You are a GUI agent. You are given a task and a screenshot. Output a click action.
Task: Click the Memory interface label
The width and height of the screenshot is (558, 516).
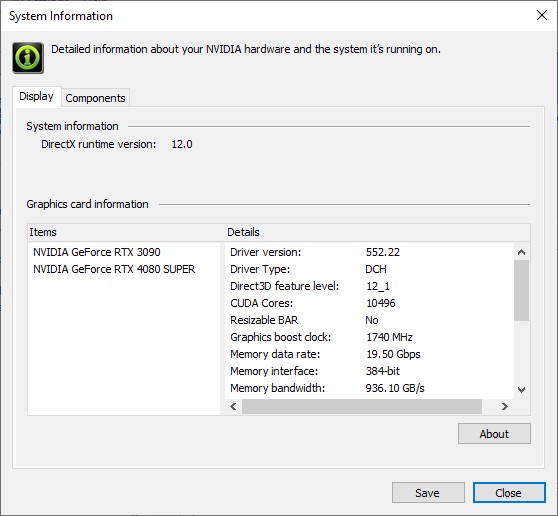(x=274, y=372)
